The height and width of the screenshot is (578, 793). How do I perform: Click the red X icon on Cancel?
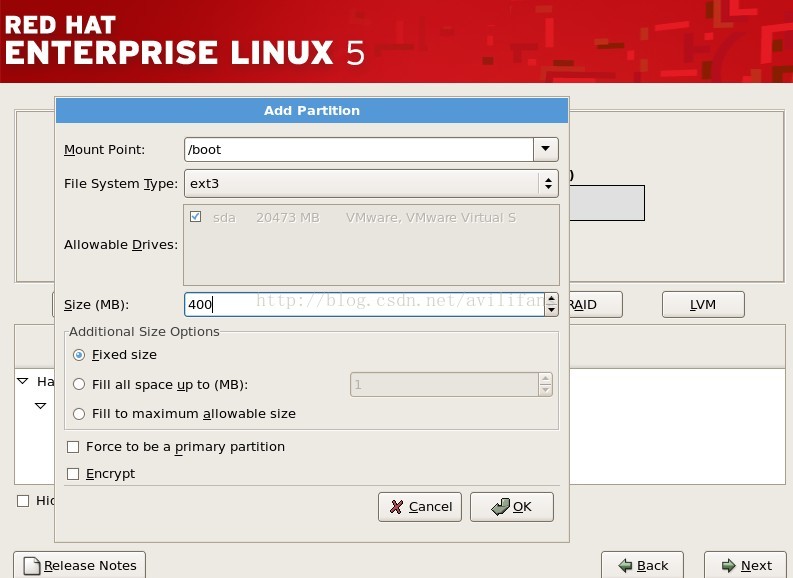coord(396,507)
